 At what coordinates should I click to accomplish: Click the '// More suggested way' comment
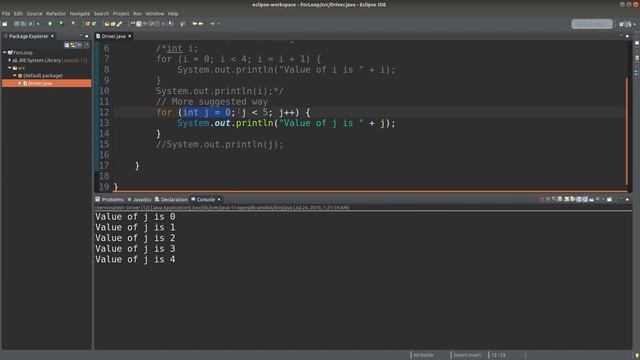pos(212,102)
